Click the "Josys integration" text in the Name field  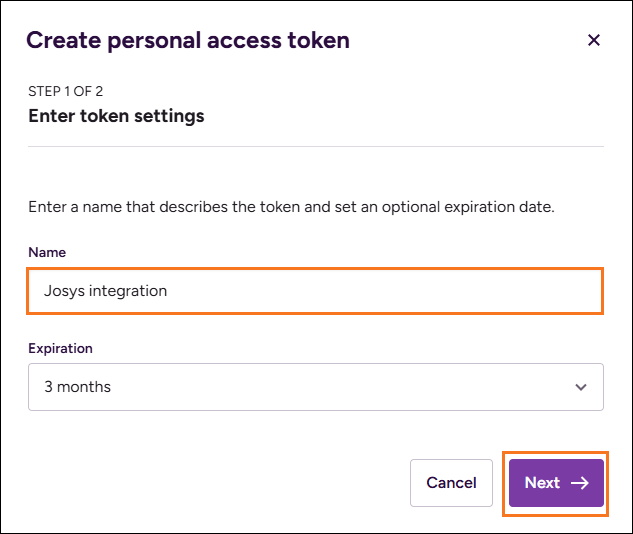[105, 291]
